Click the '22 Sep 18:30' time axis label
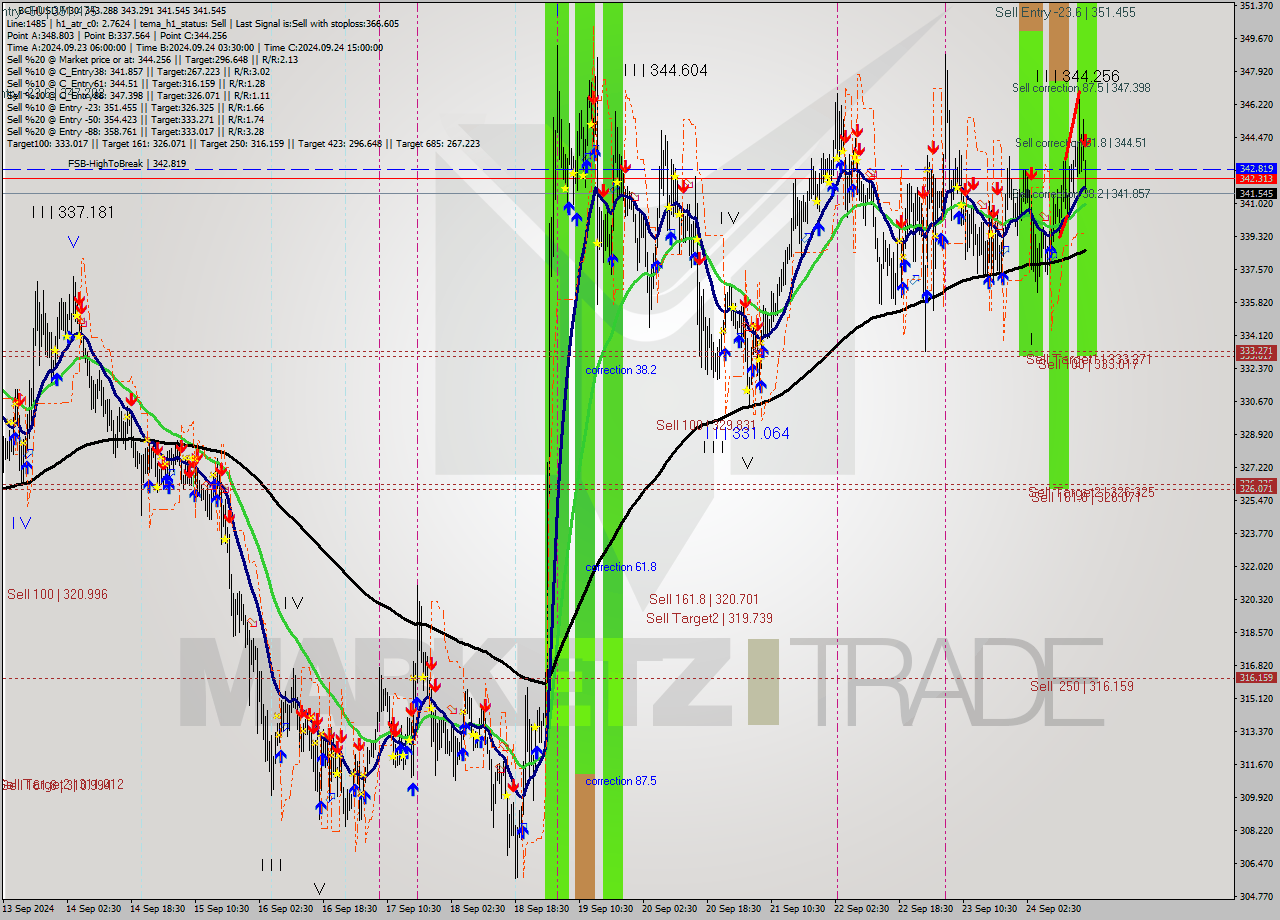1280x920 pixels. coord(924,908)
